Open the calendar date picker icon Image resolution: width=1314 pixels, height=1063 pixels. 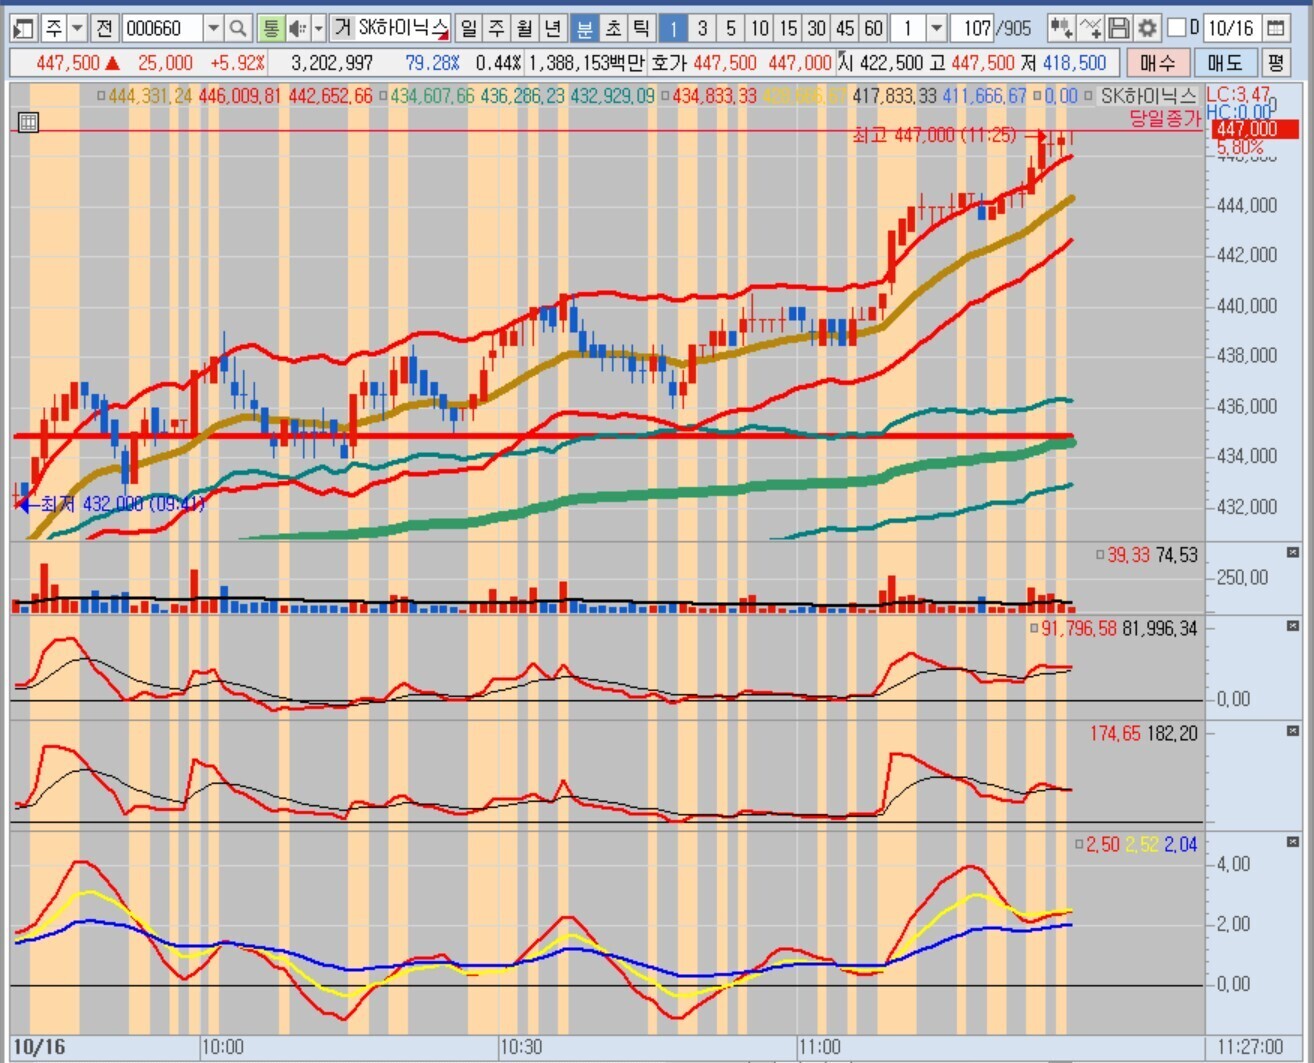[1275, 28]
